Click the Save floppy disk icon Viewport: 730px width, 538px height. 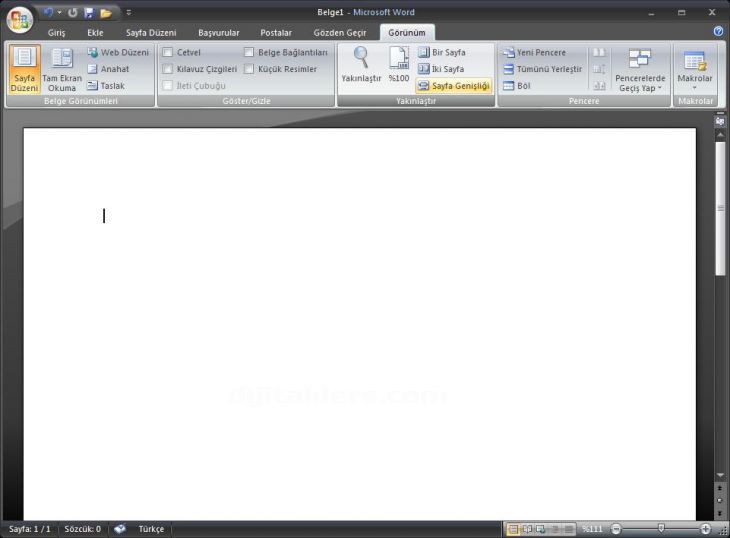click(x=89, y=13)
